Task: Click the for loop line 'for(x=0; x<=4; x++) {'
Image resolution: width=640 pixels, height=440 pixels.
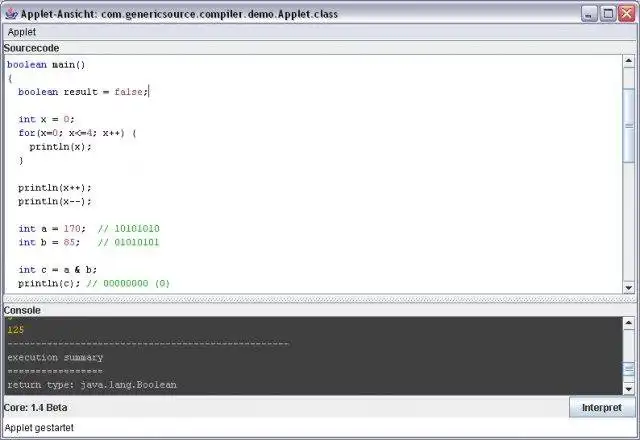Action: (x=77, y=133)
